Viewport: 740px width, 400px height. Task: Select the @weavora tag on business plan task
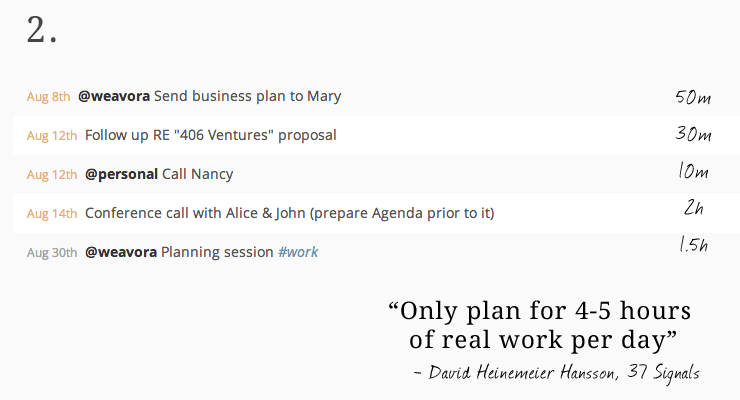coord(114,96)
